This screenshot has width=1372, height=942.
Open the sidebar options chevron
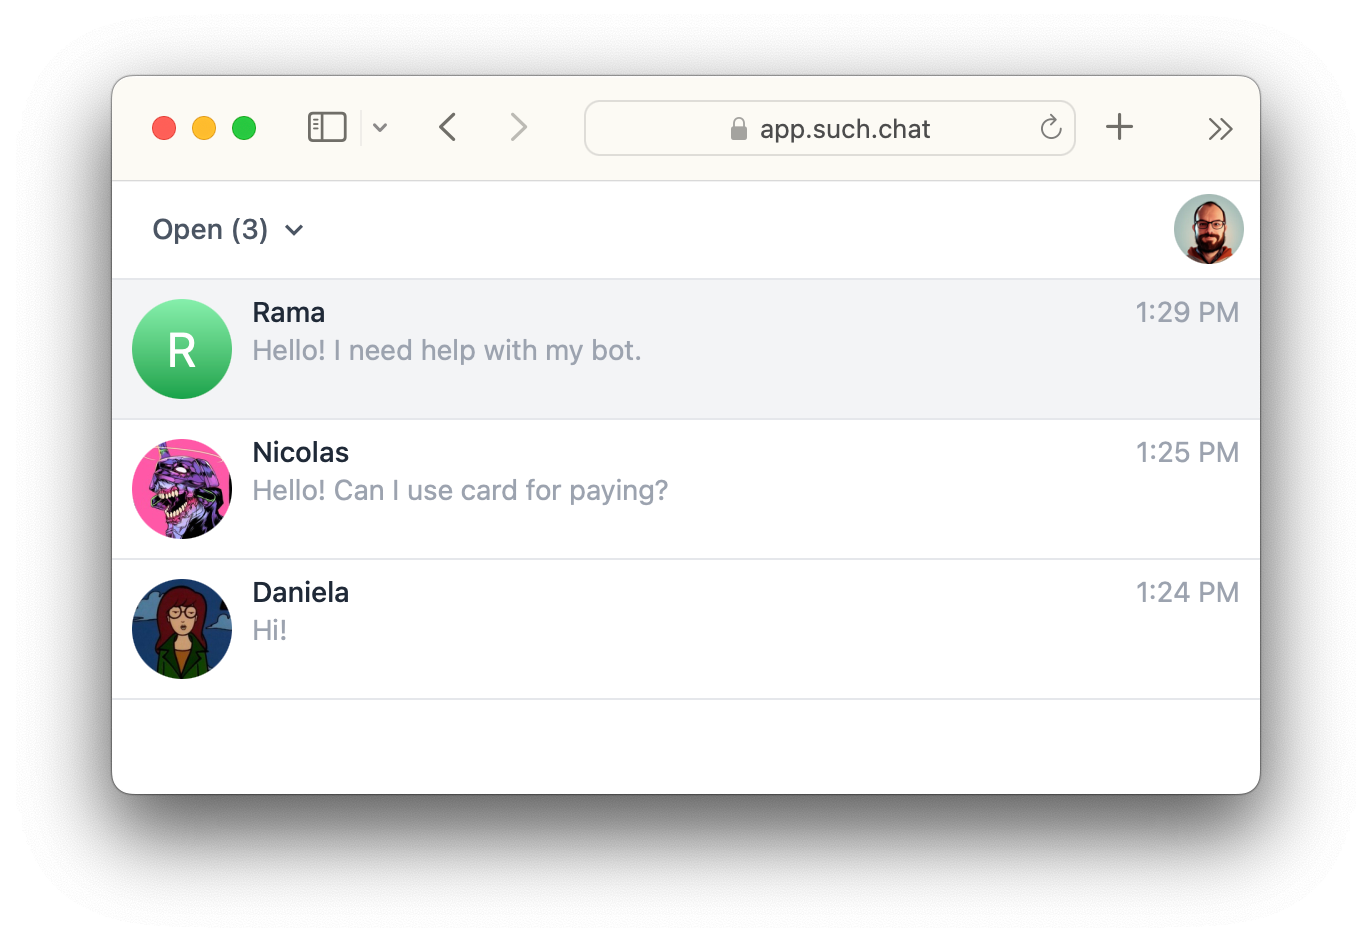click(380, 128)
